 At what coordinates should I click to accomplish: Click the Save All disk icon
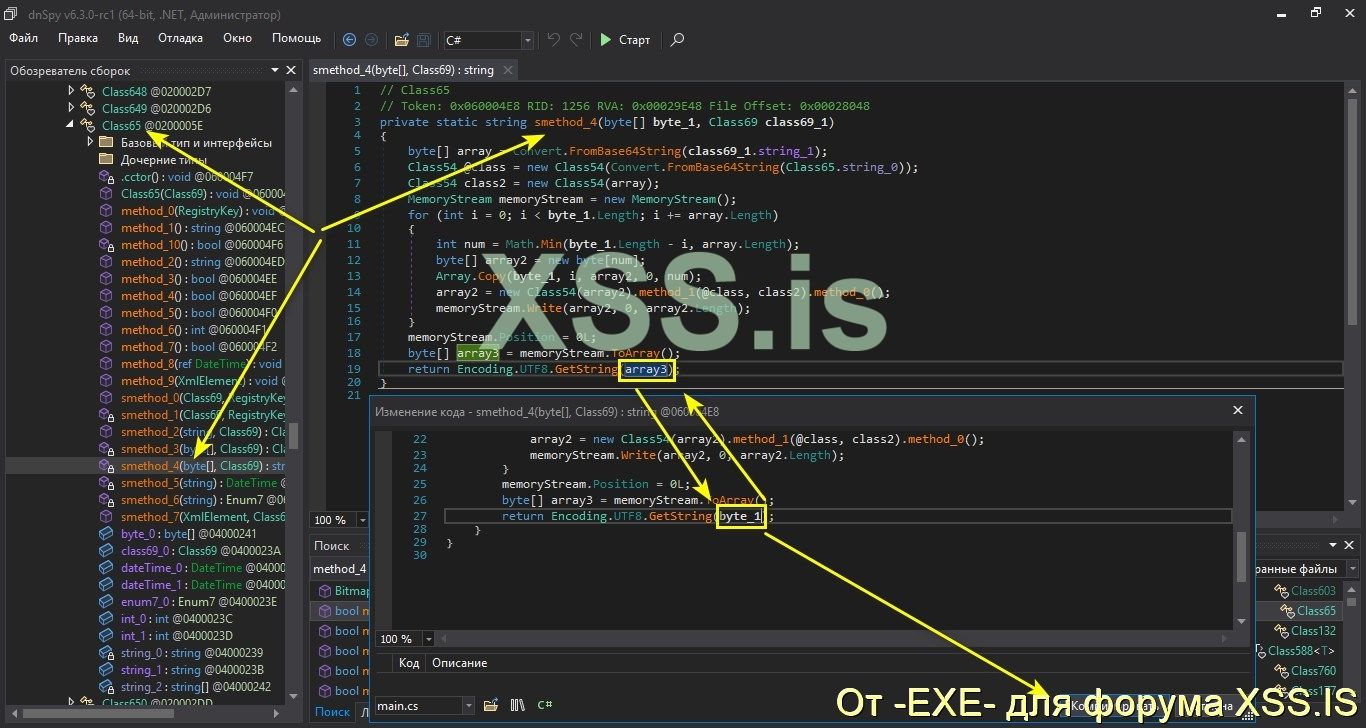(x=424, y=40)
